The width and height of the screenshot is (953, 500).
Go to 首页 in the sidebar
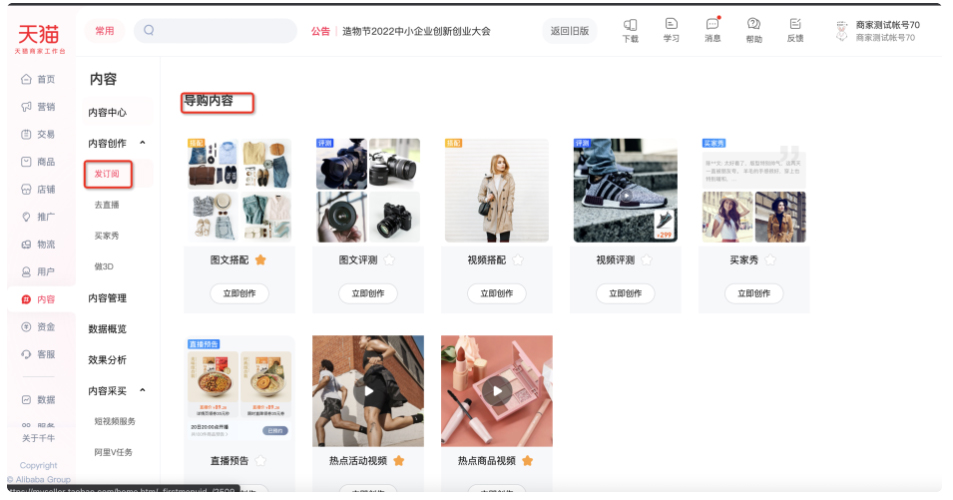click(38, 79)
